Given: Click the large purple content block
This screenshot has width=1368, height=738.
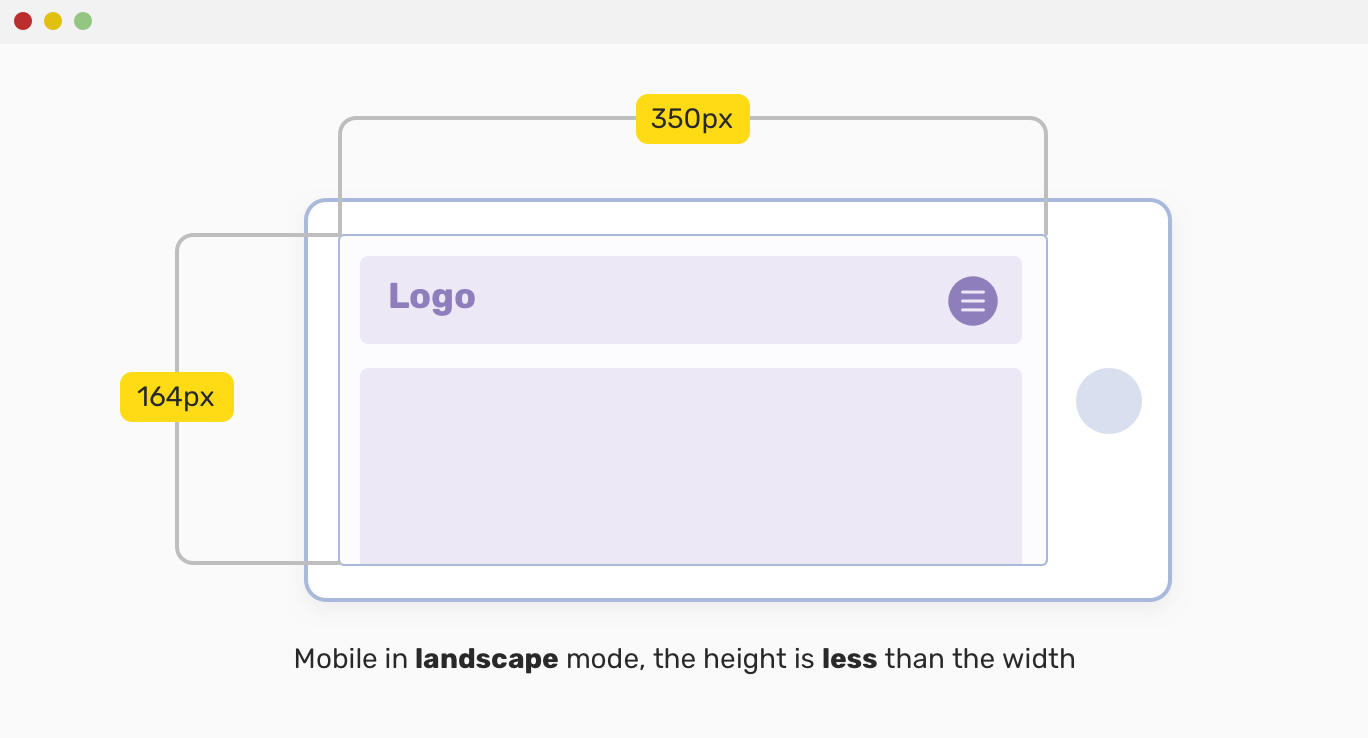Looking at the screenshot, I should click(x=690, y=465).
